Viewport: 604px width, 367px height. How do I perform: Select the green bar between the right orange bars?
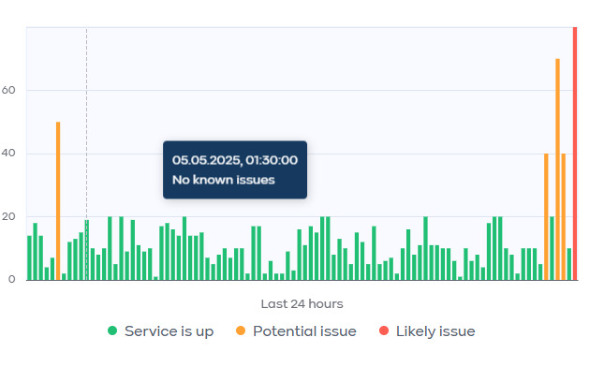coord(552,248)
